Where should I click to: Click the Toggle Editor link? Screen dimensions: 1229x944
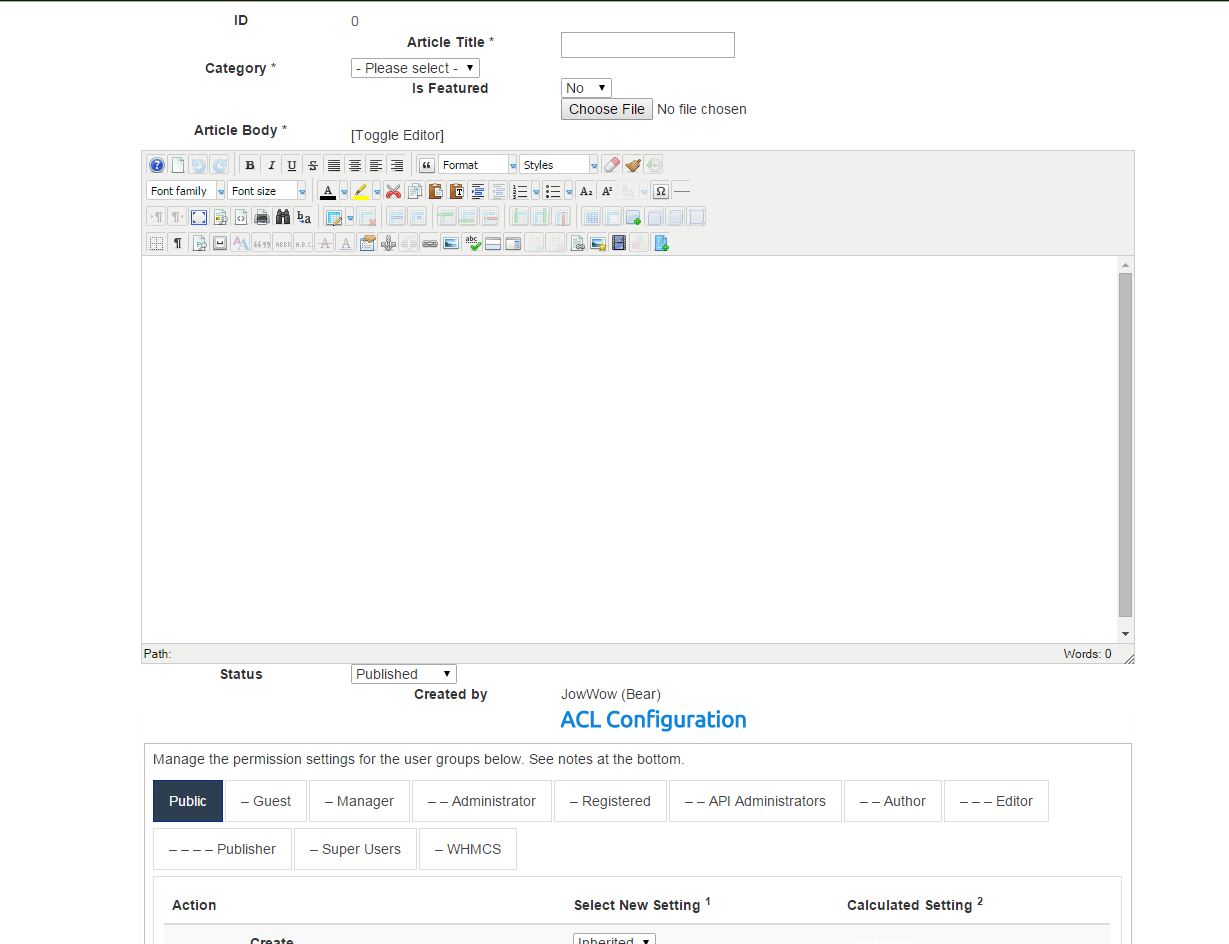(397, 135)
